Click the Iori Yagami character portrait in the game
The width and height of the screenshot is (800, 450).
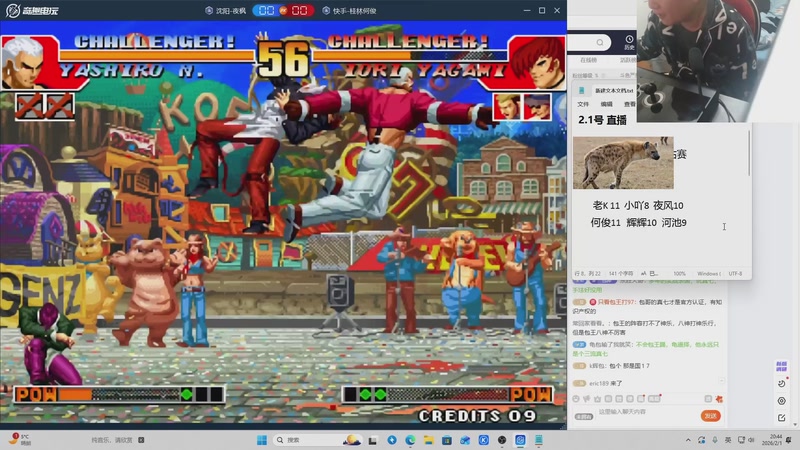click(537, 63)
